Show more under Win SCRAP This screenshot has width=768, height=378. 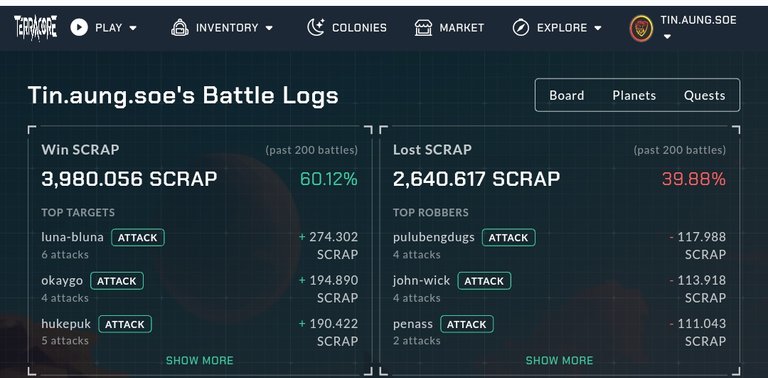200,361
